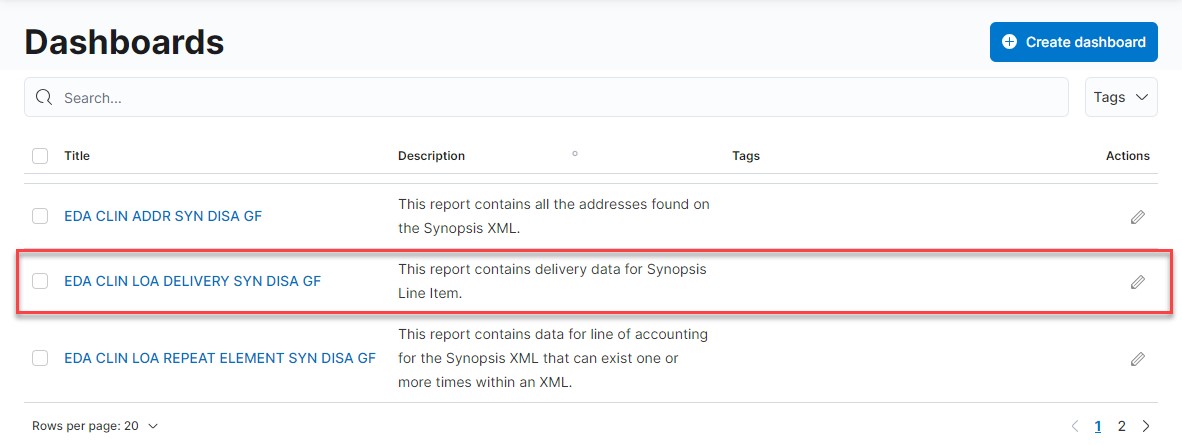Tick the select-all checkbox beside Title

tap(40, 156)
